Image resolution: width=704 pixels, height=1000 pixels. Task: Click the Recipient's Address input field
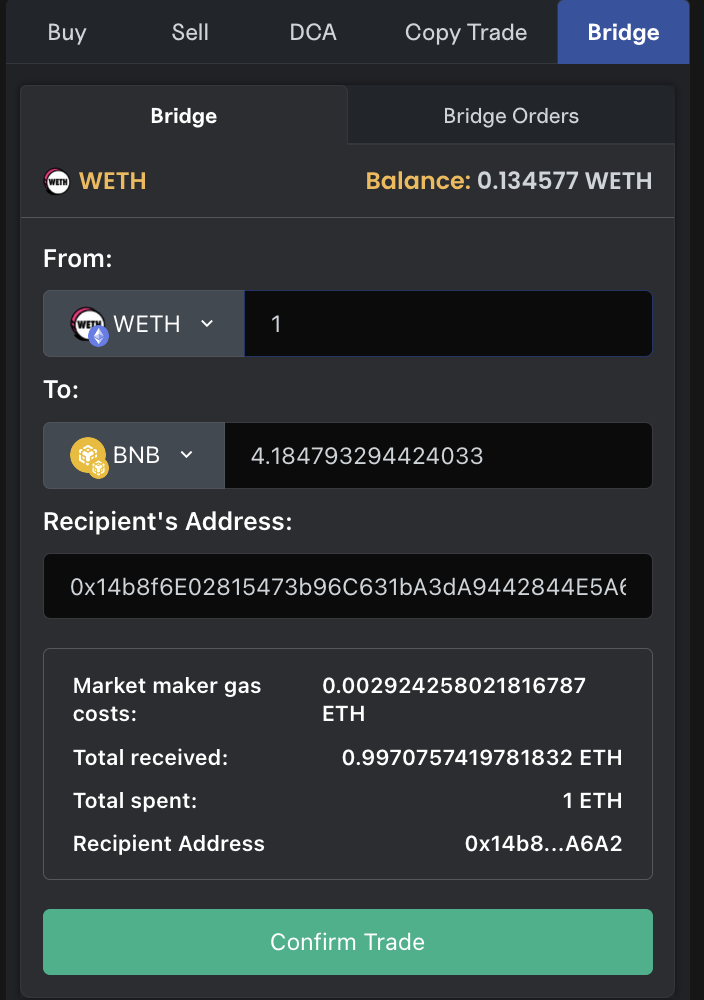348,586
